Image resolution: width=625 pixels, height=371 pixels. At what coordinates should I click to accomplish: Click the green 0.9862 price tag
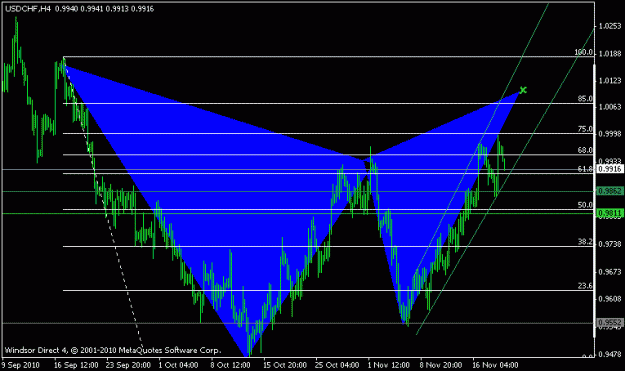pyautogui.click(x=610, y=191)
